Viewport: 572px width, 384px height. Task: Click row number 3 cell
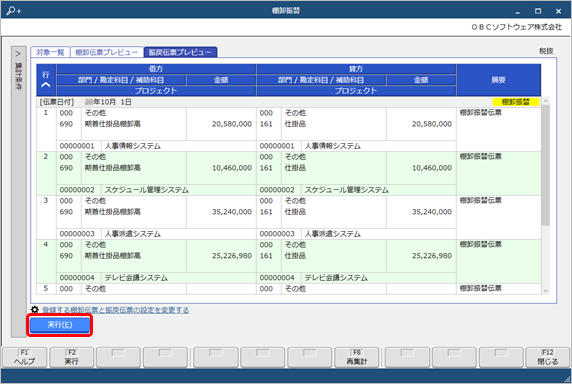(46, 218)
